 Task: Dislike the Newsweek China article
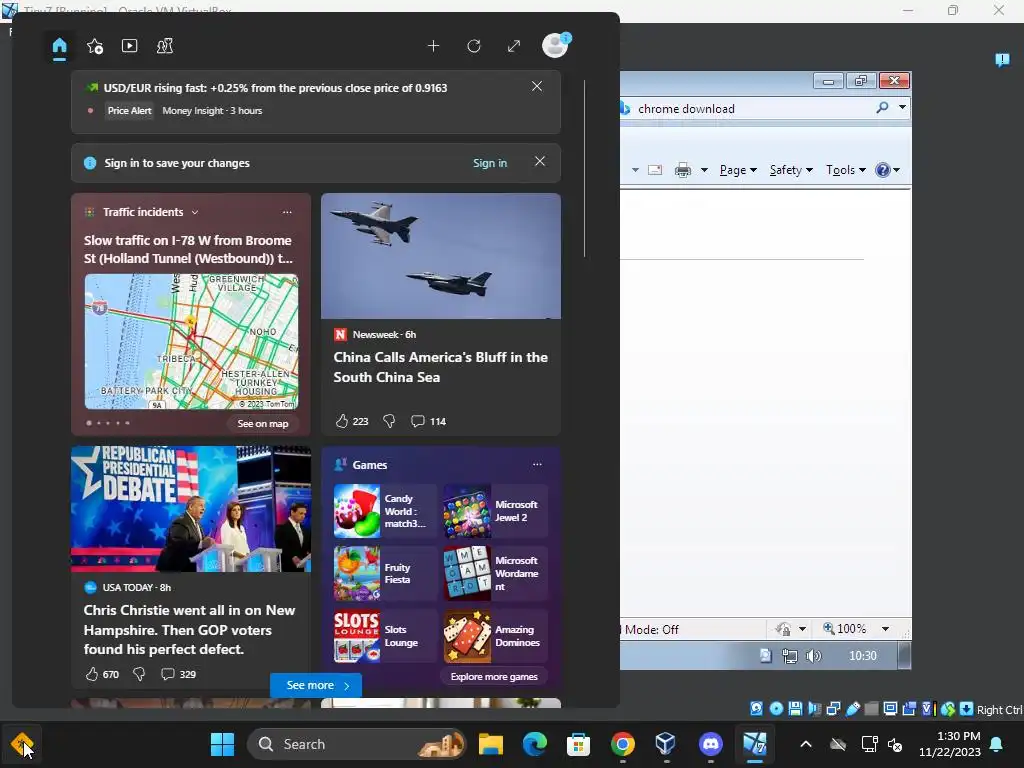click(389, 421)
